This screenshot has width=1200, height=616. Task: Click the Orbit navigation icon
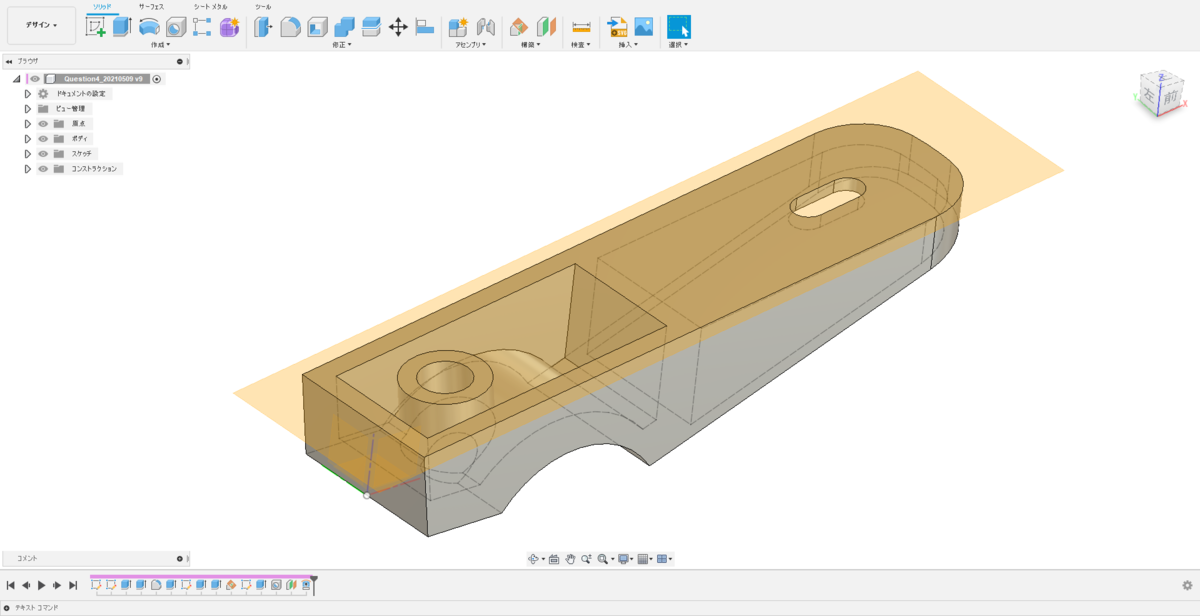coord(535,559)
